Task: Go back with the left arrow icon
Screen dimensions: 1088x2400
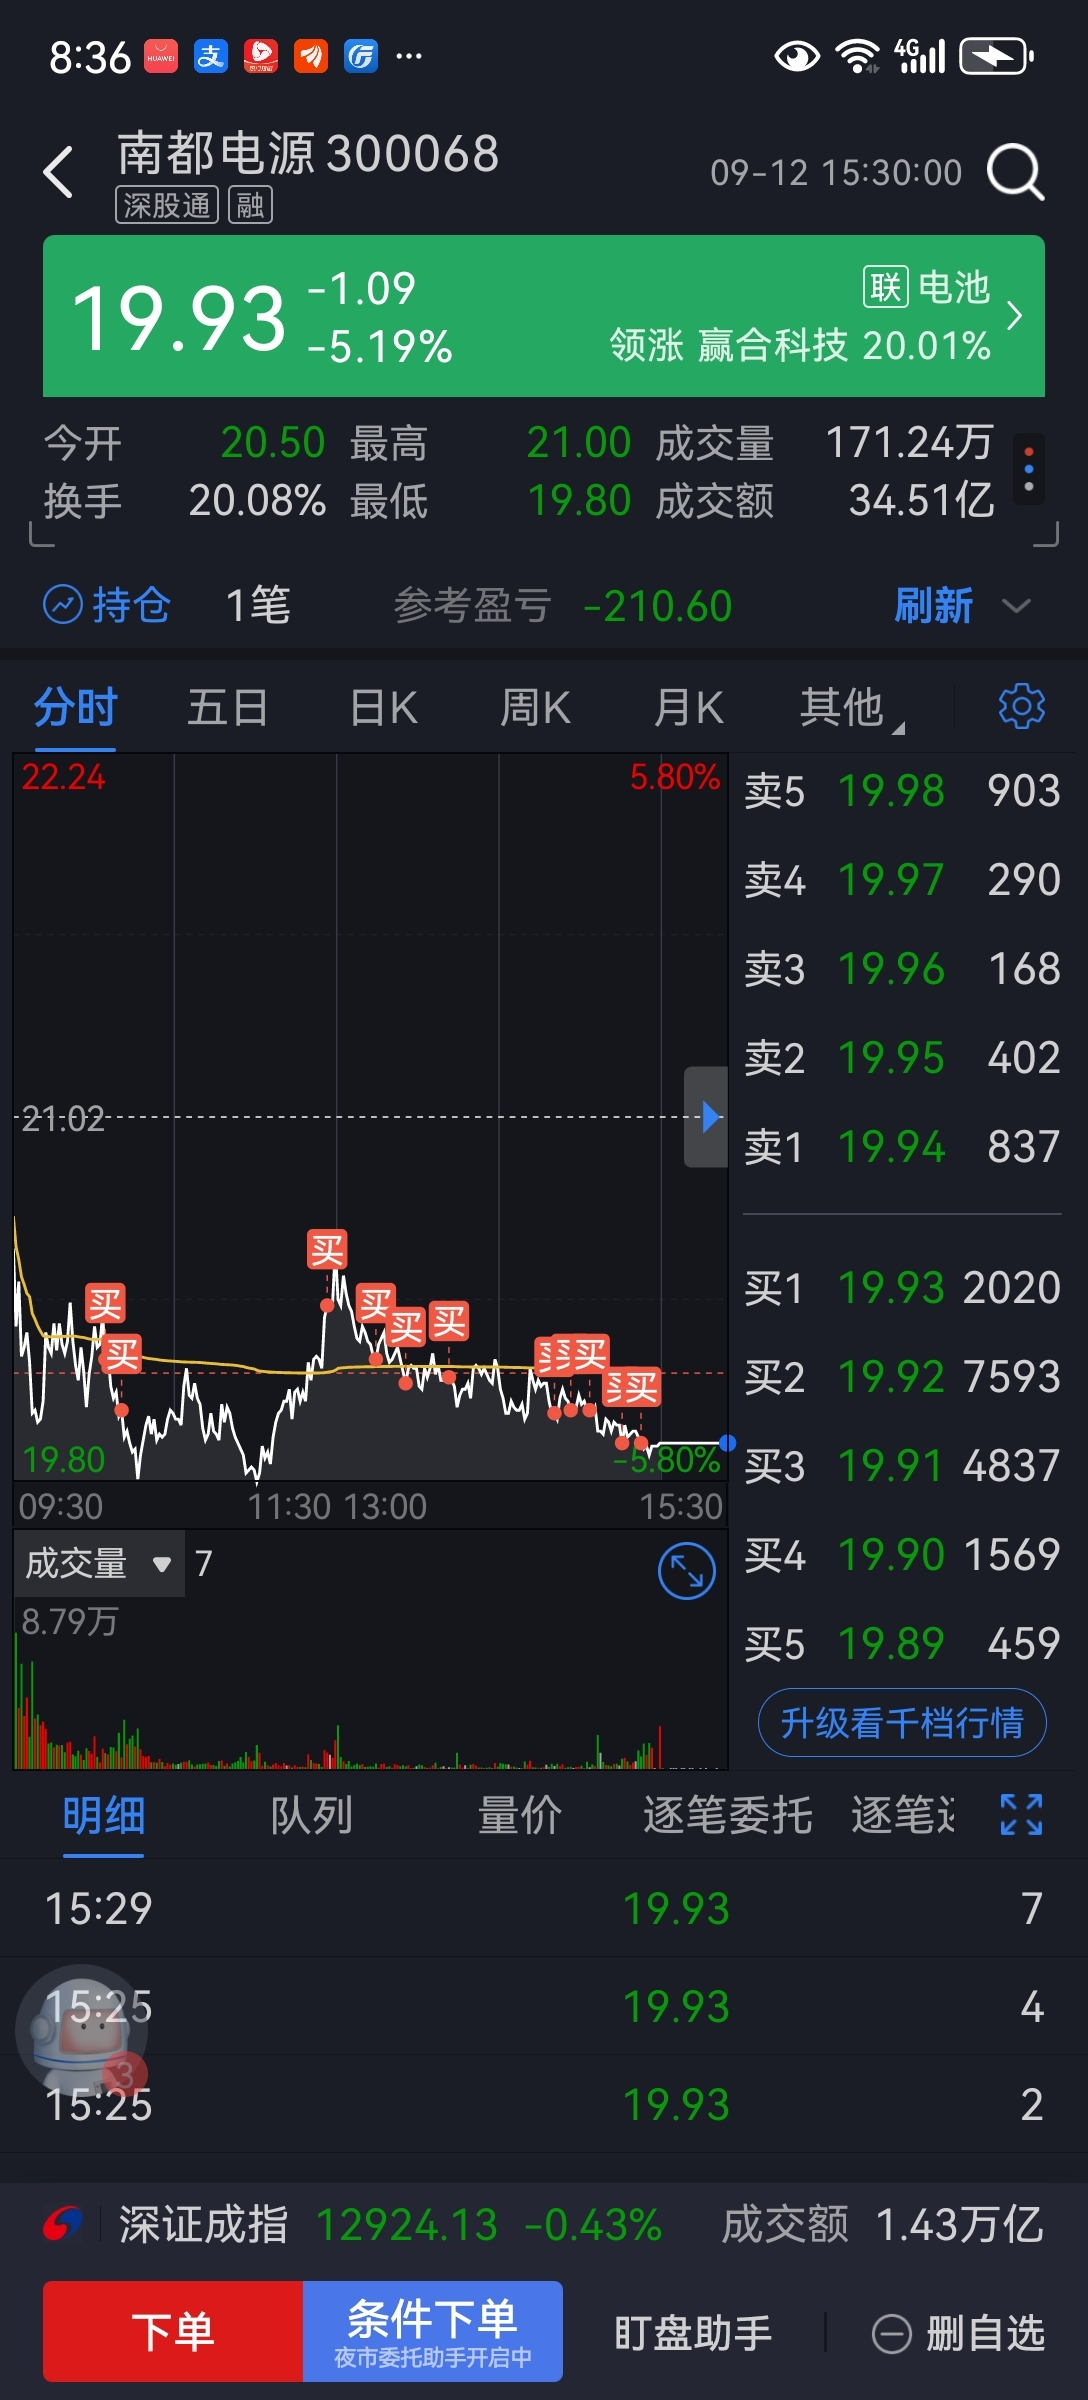Action: pyautogui.click(x=59, y=172)
